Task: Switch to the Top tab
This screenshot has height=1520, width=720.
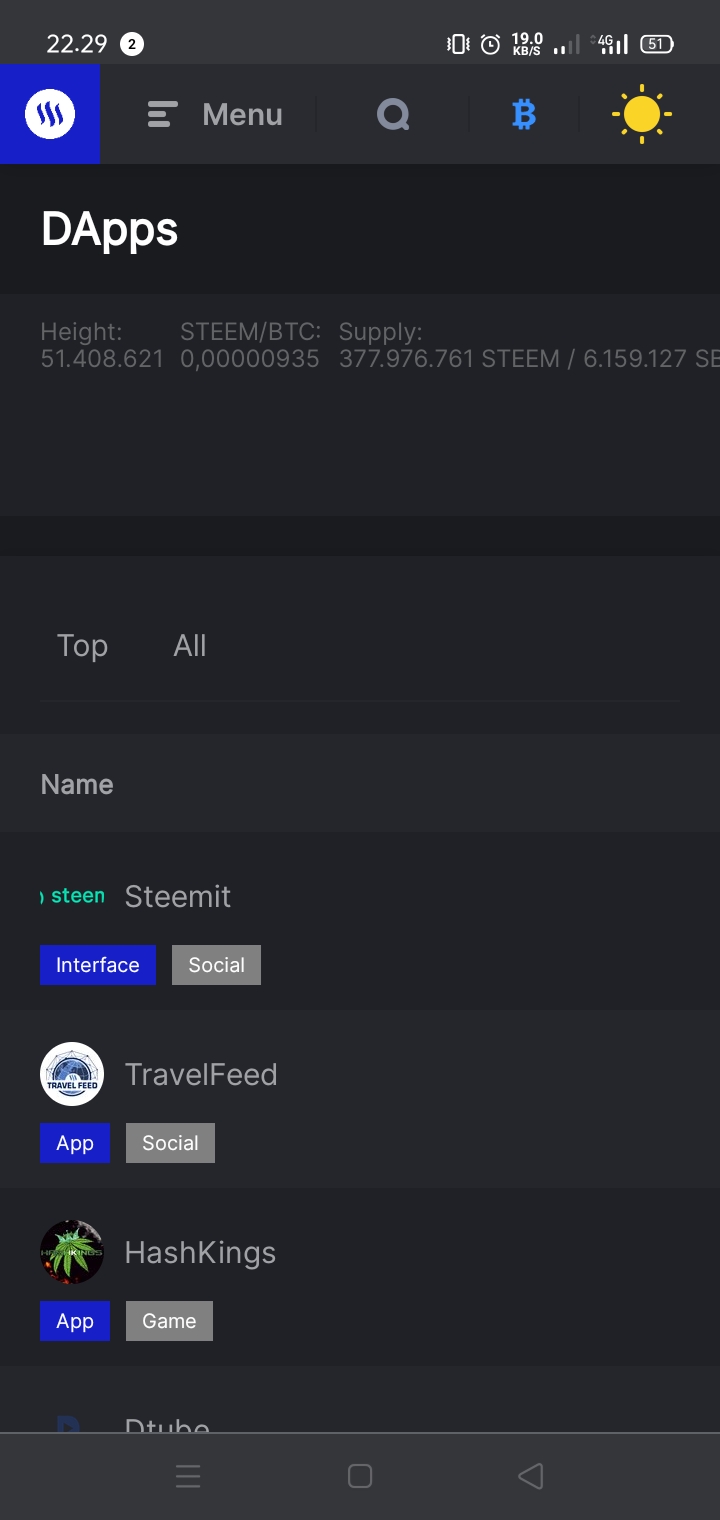Action: 82,646
